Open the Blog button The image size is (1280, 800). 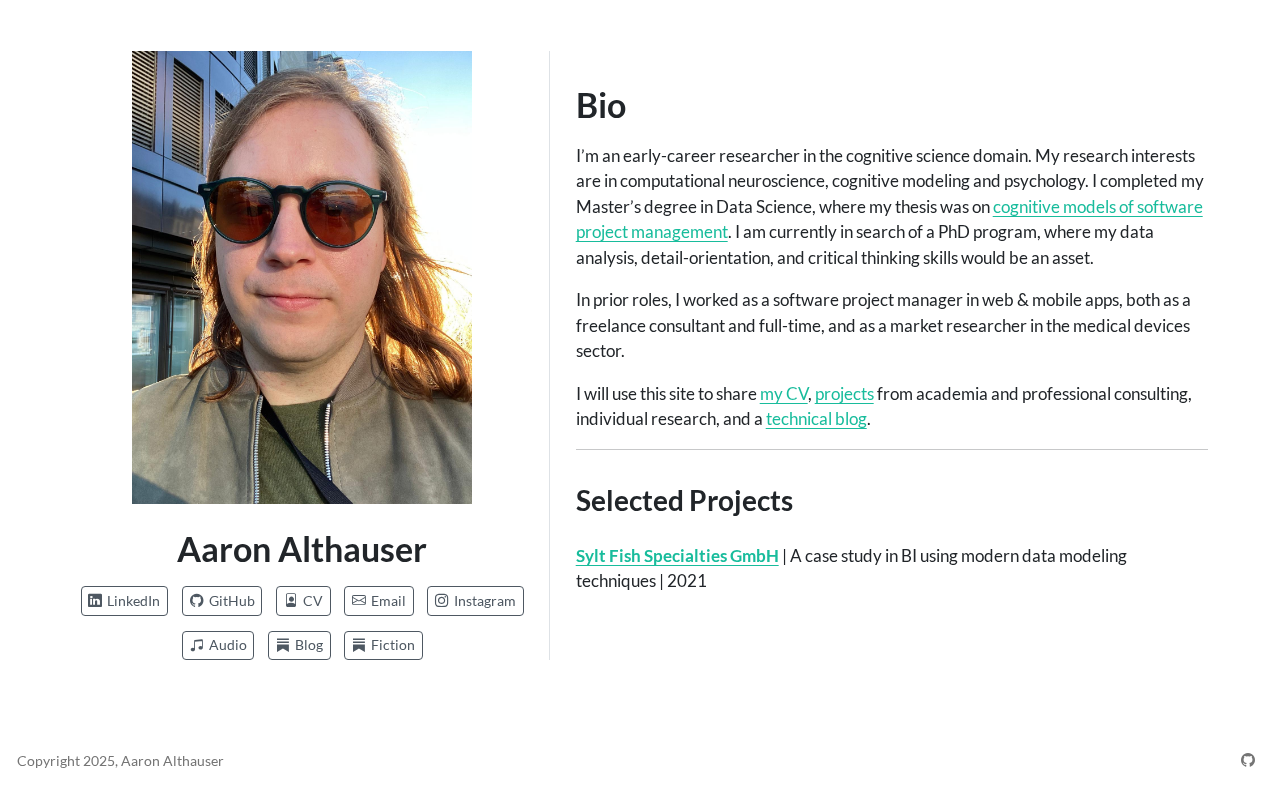coord(299,646)
